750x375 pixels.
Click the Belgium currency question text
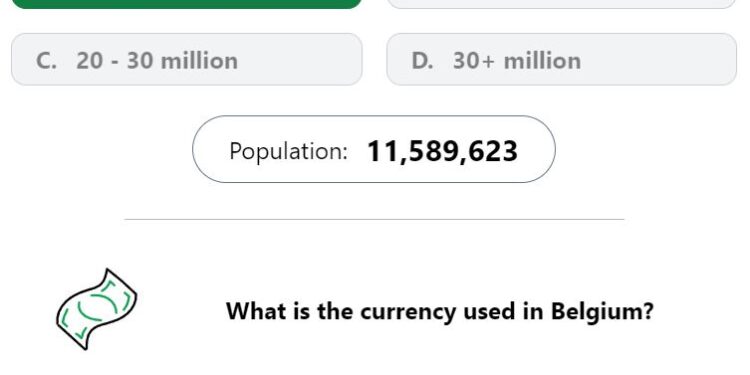pos(440,311)
